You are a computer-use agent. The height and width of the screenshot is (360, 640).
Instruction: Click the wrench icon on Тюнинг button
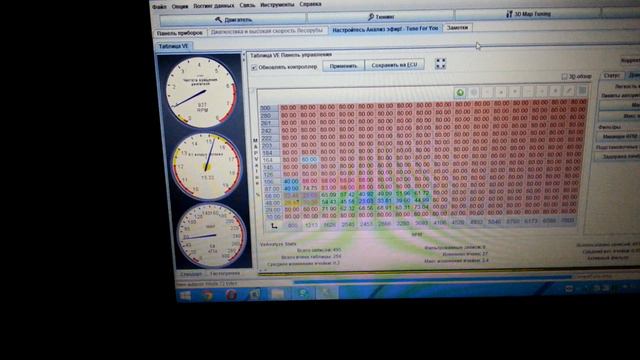click(371, 17)
